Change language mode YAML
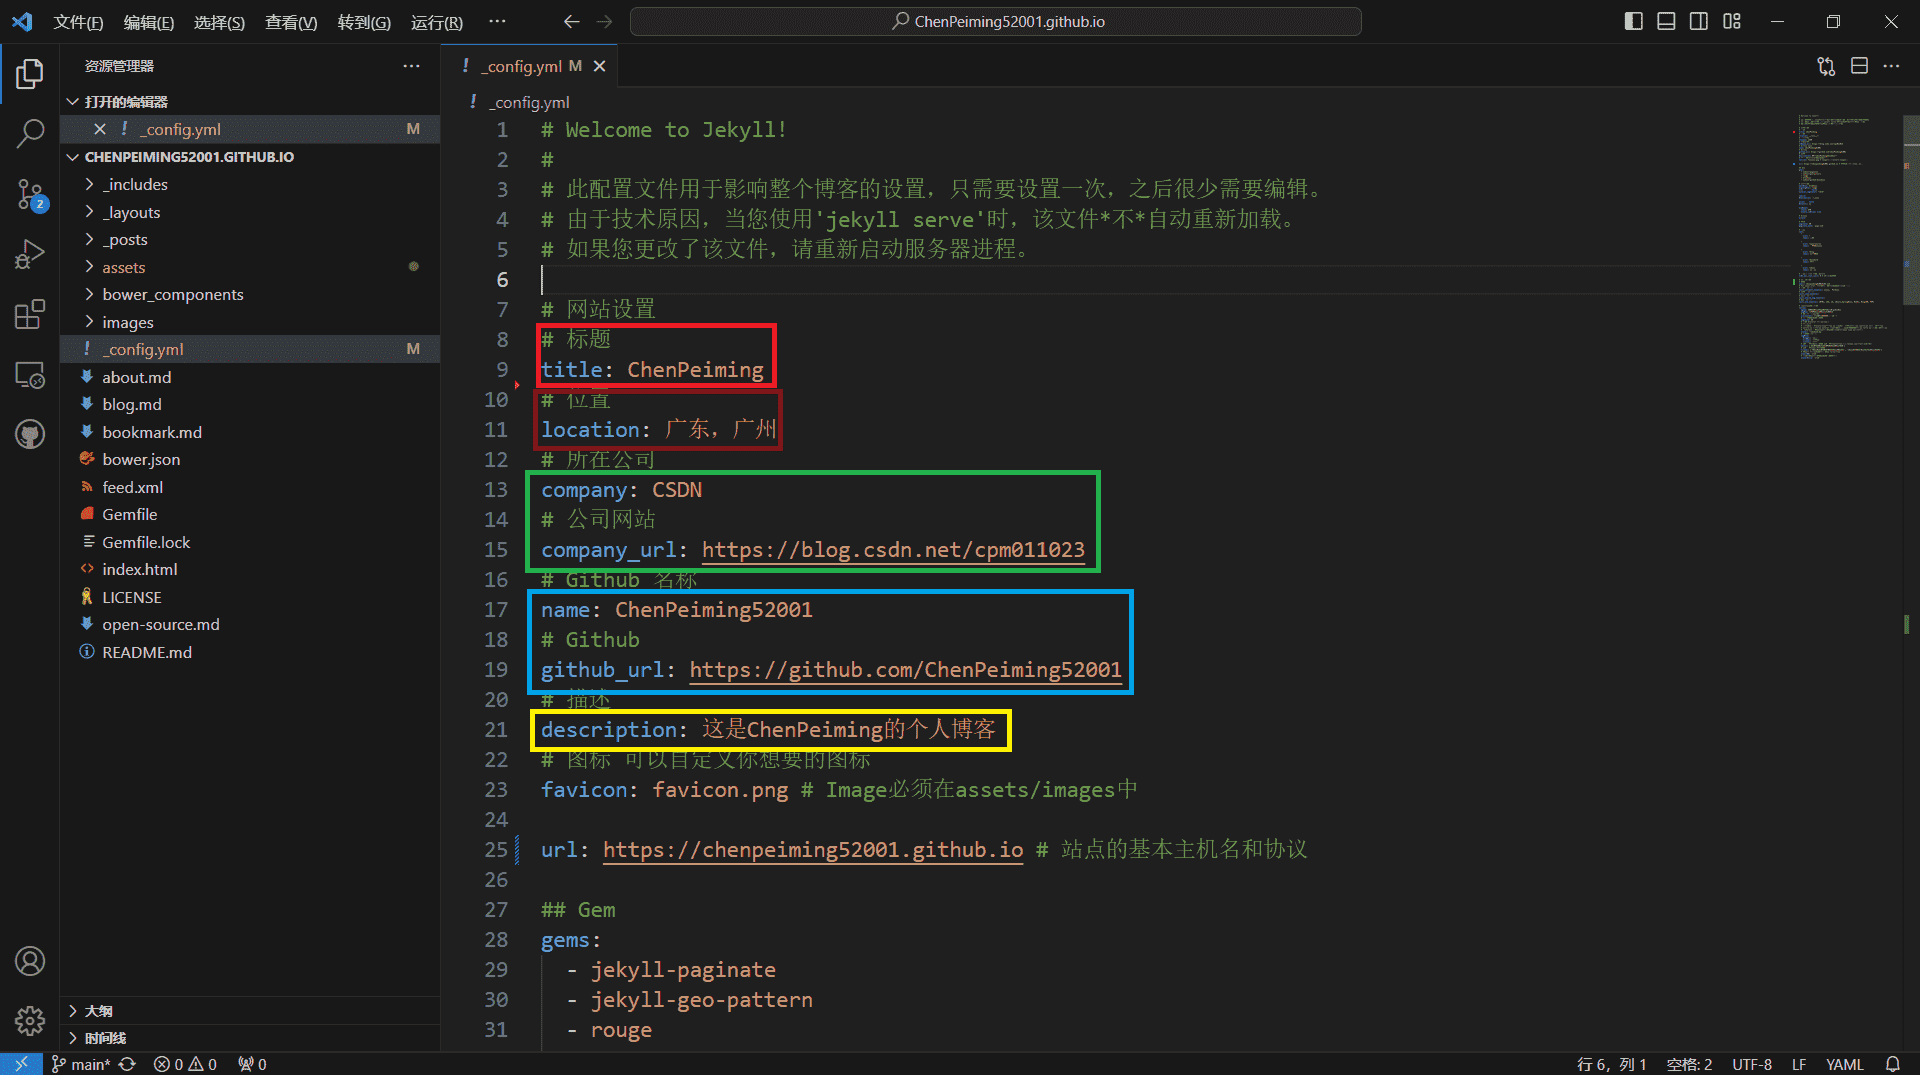 click(1845, 1064)
